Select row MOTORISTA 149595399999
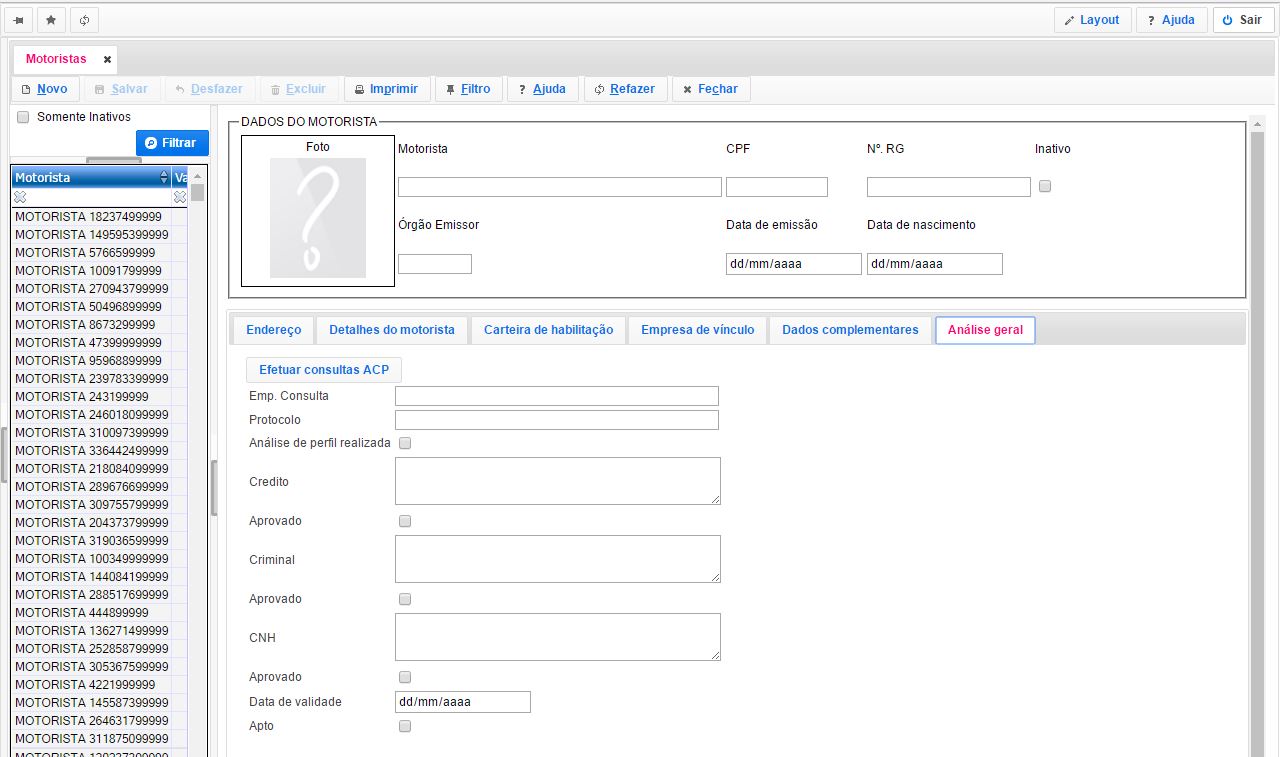This screenshot has height=757, width=1280. coord(99,235)
